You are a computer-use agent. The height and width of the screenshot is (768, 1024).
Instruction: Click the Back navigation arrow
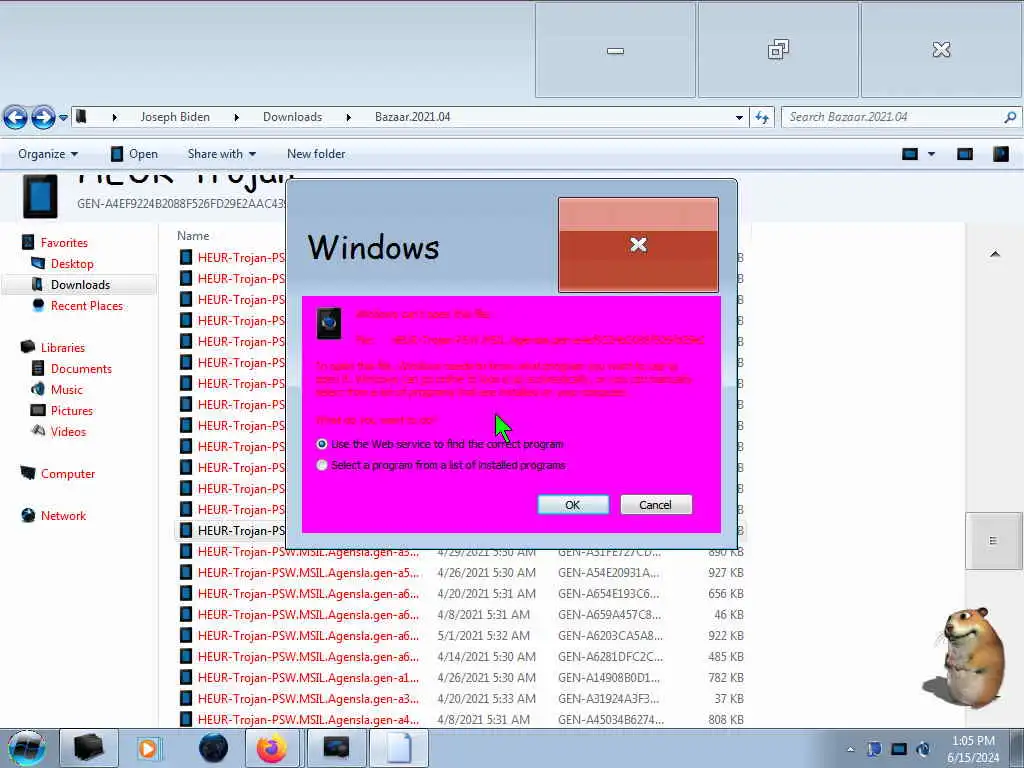pyautogui.click(x=16, y=118)
